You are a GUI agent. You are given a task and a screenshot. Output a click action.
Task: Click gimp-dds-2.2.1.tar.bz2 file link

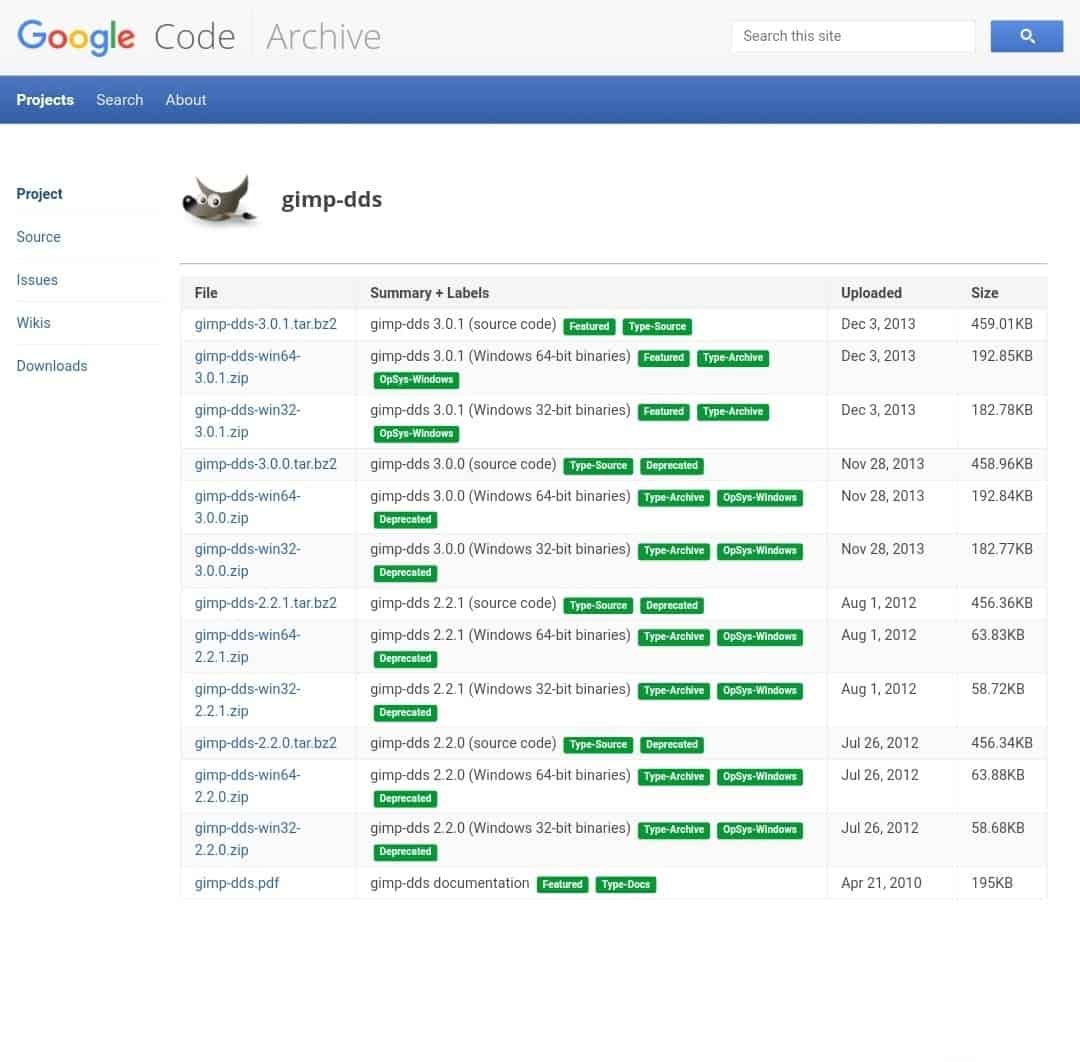[x=265, y=603]
